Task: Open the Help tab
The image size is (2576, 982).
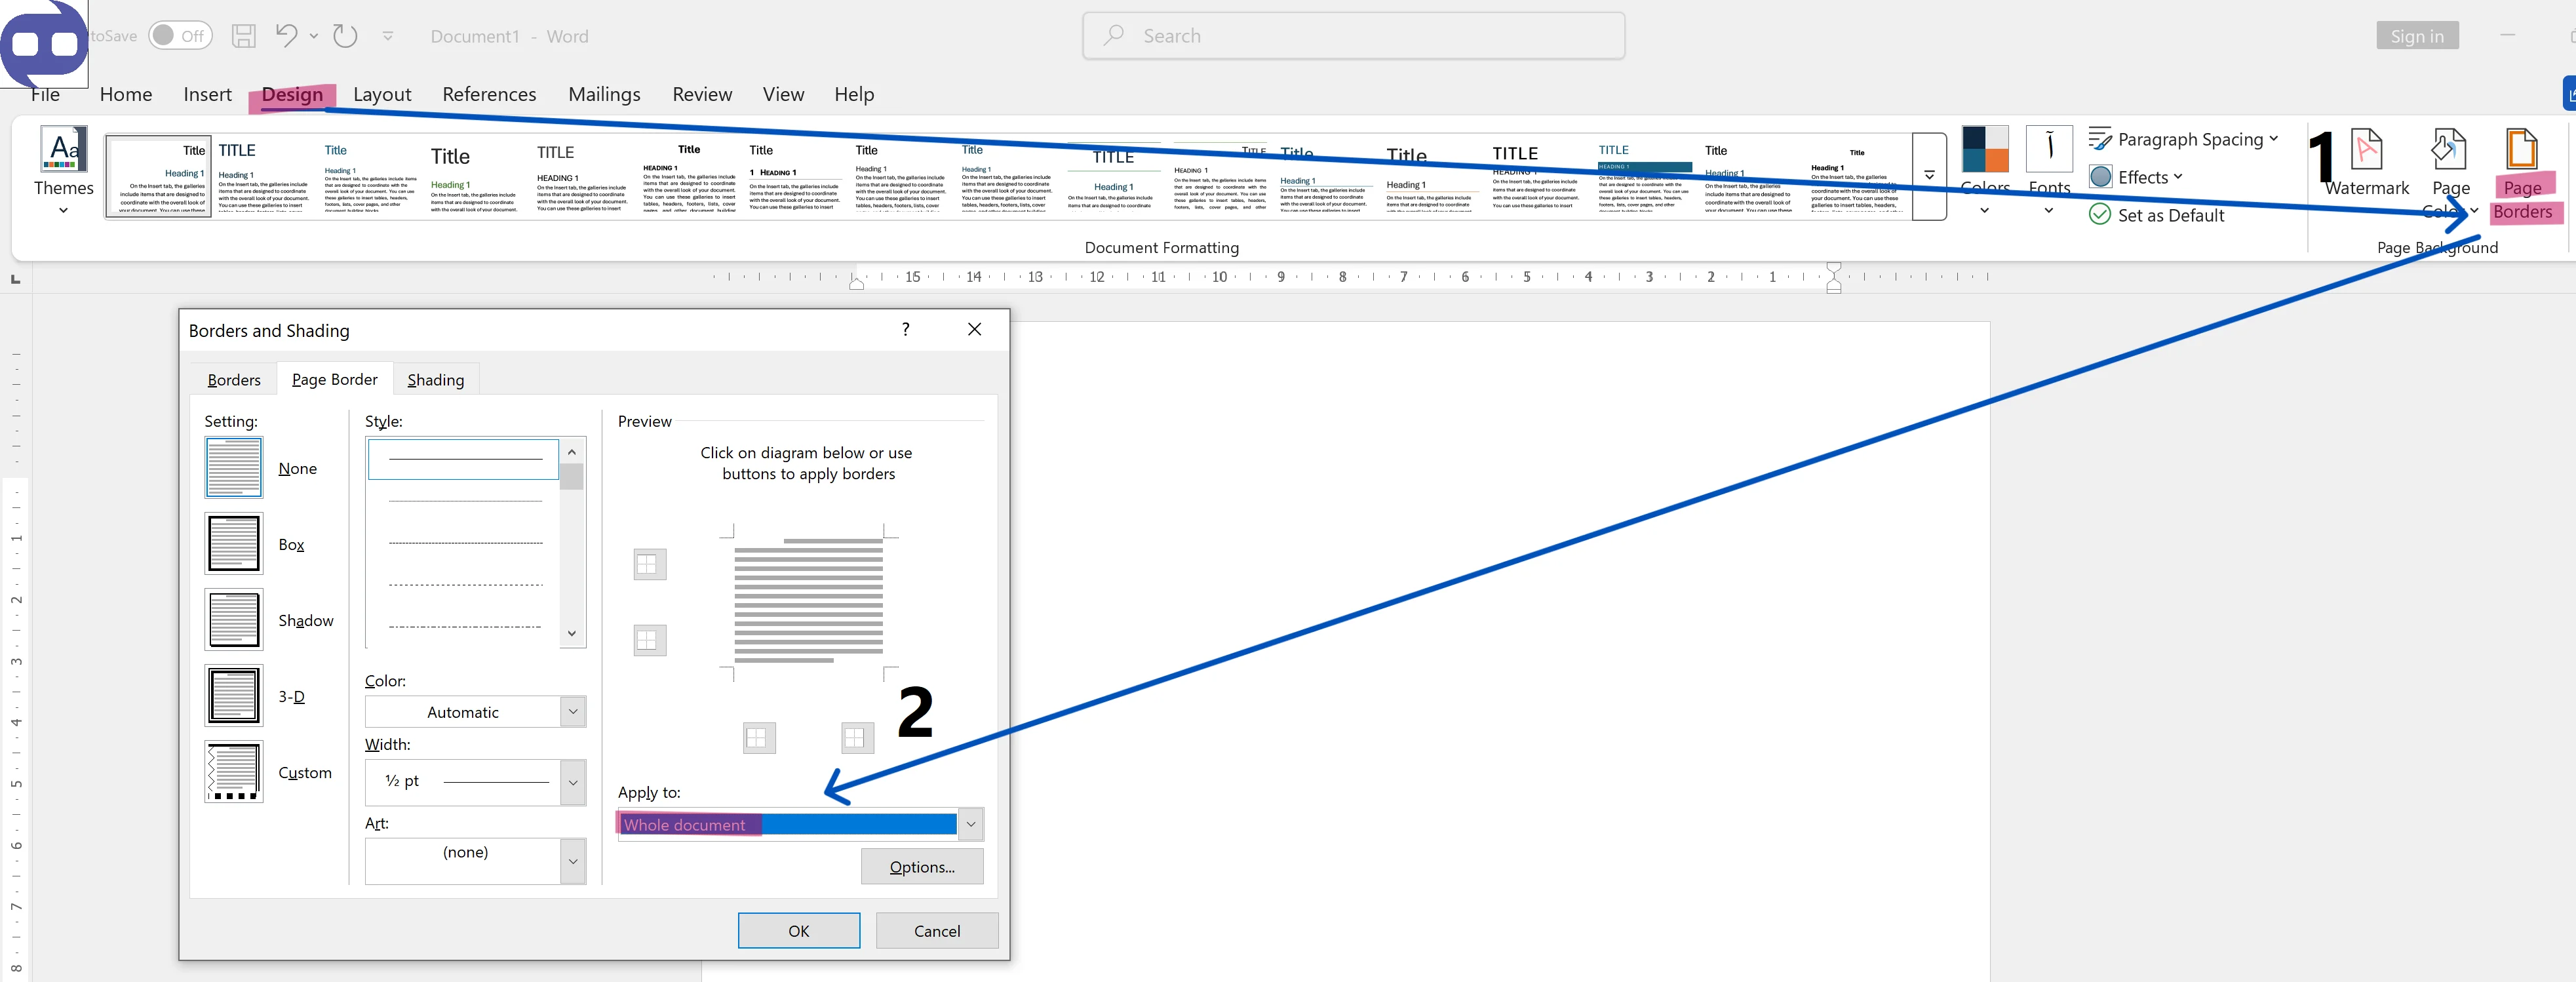Action: (x=854, y=94)
